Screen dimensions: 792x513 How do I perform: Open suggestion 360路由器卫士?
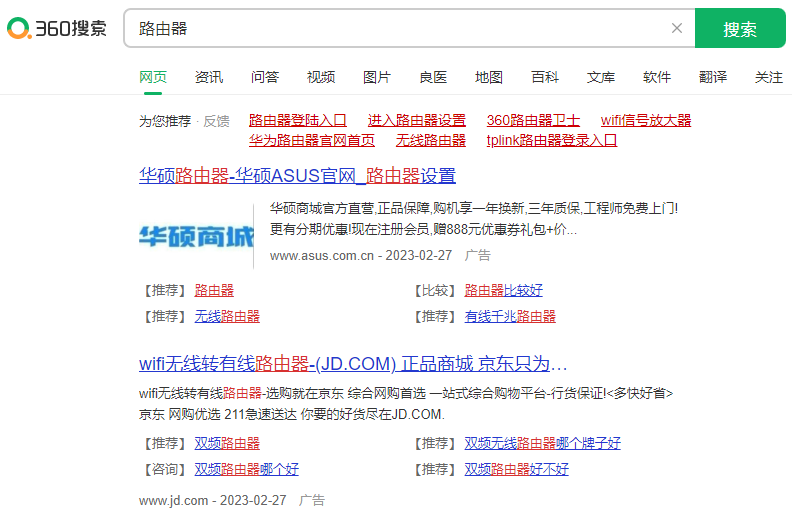pos(533,120)
